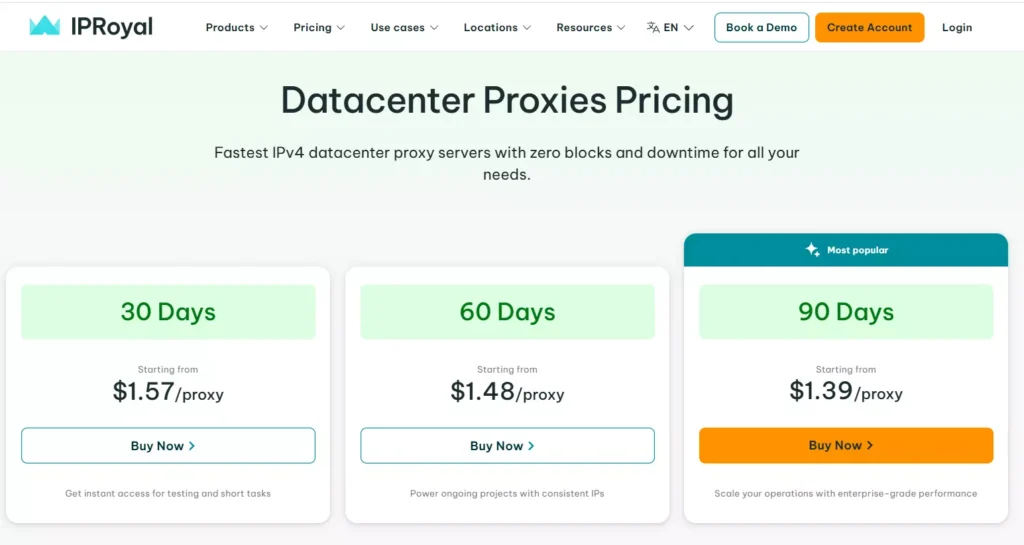Click the sparkle icon beside Most popular
Viewport: 1024px width, 545px height.
click(813, 250)
